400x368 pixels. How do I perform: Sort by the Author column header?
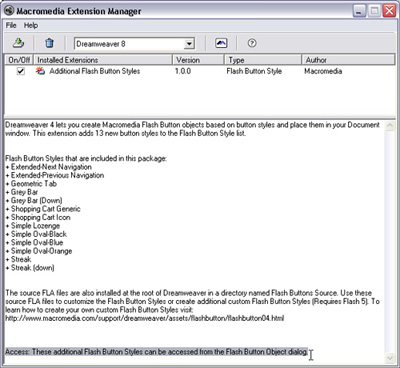pyautogui.click(x=348, y=60)
